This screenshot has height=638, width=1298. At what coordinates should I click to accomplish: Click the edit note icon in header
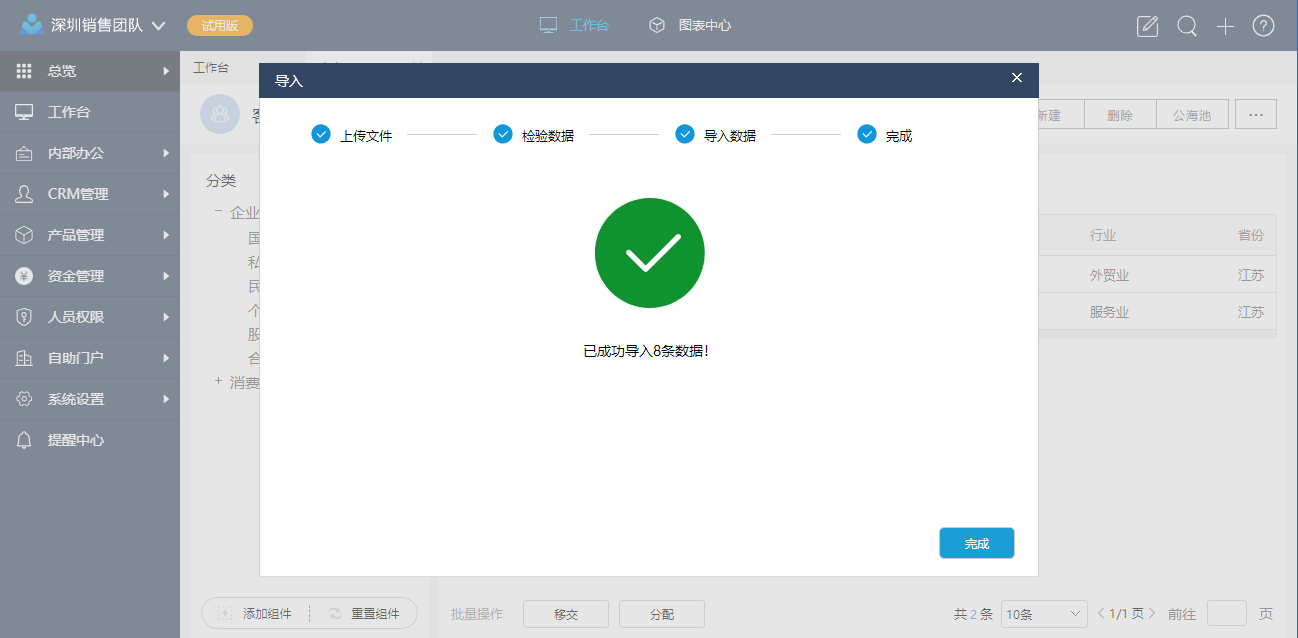pos(1147,26)
